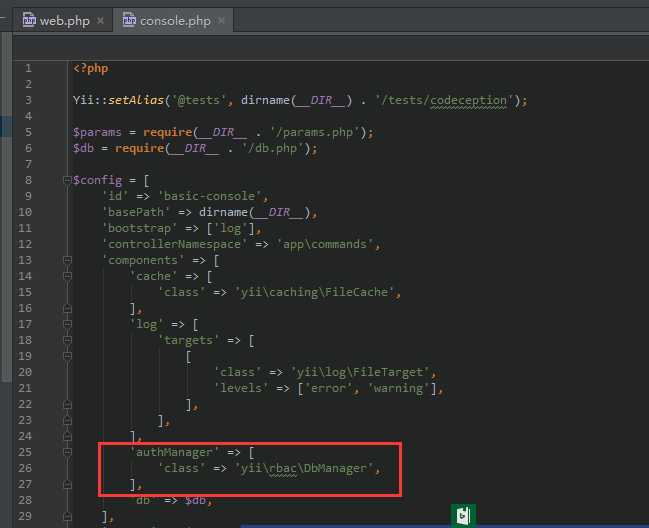Click the 'controllerNamespace' key
Screen dimensions: 649x528
click(x=174, y=244)
